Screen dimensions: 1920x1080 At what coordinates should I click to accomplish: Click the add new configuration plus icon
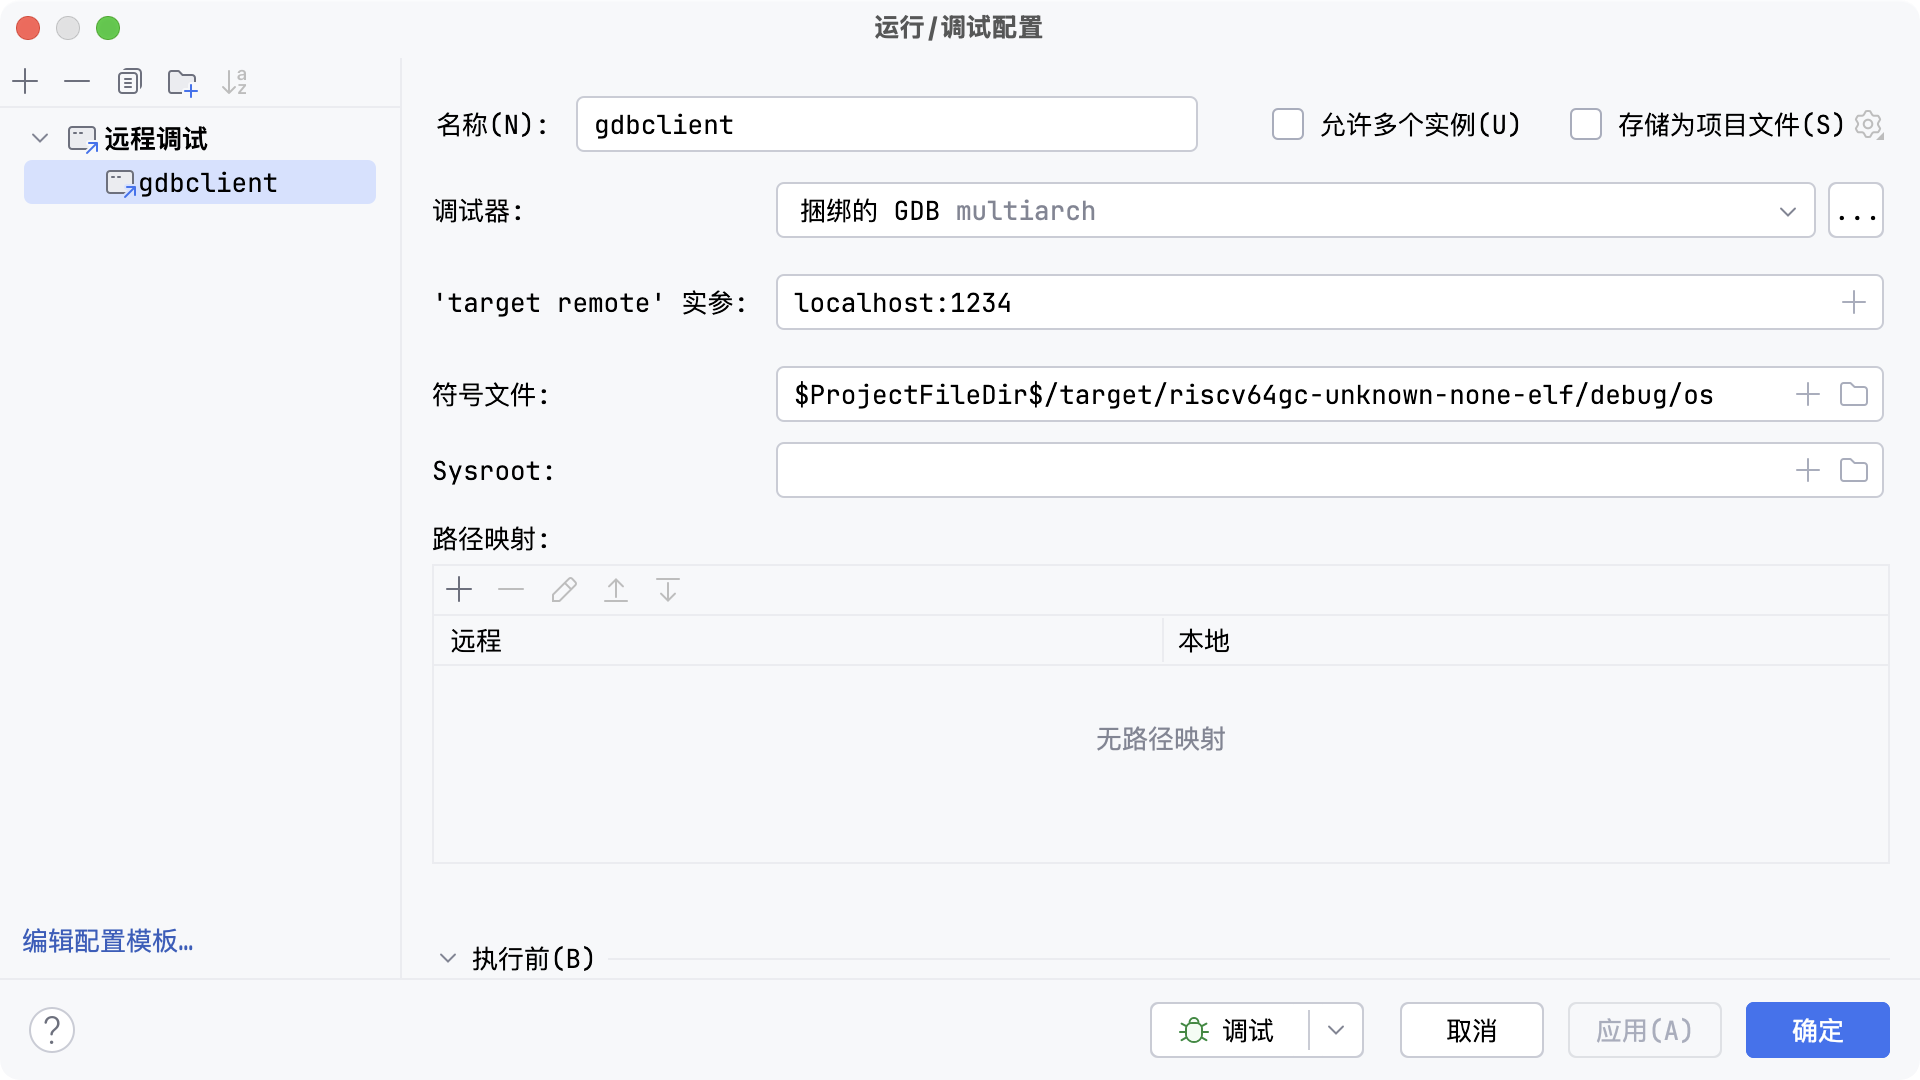pos(25,81)
